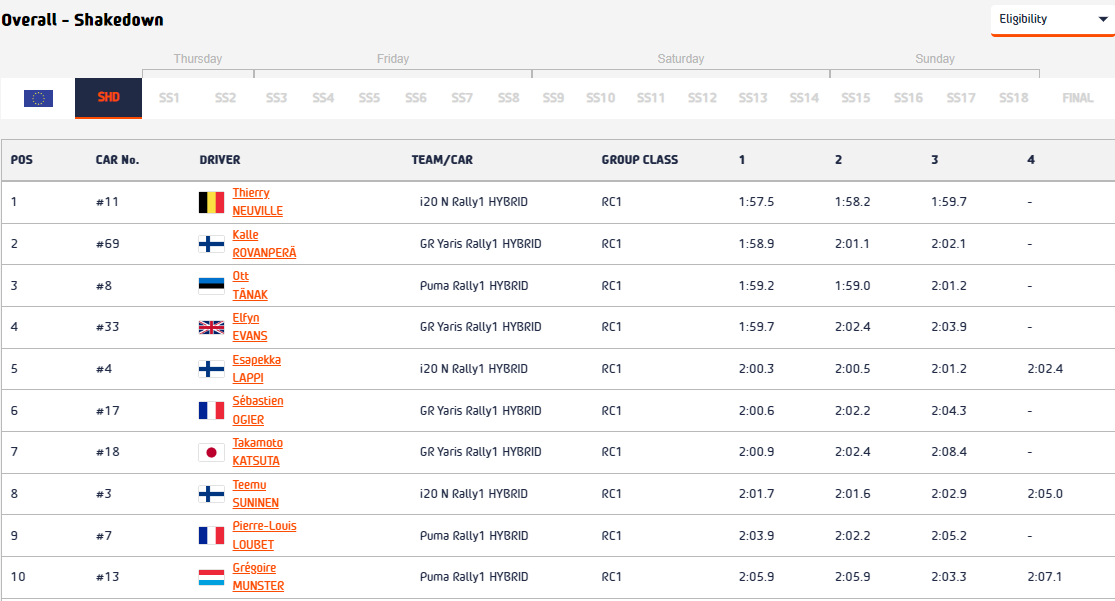Open the Eligibility dropdown
1115x601 pixels.
(1052, 20)
